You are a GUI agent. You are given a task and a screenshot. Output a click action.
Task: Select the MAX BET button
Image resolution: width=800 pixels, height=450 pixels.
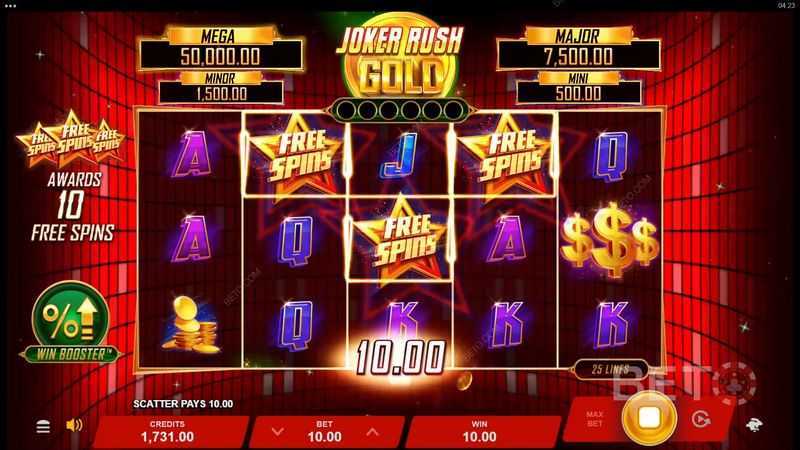[594, 419]
